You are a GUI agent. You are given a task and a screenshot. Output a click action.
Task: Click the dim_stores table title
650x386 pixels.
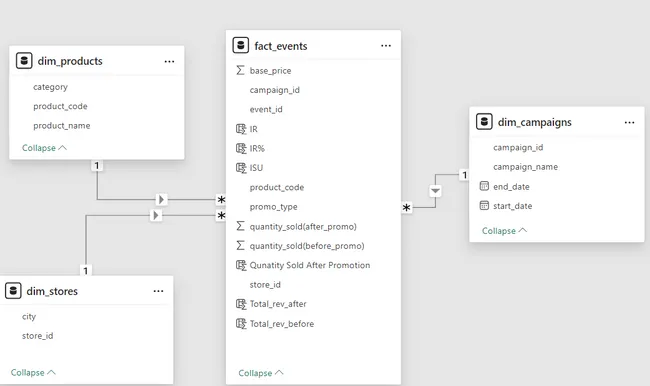pos(52,291)
